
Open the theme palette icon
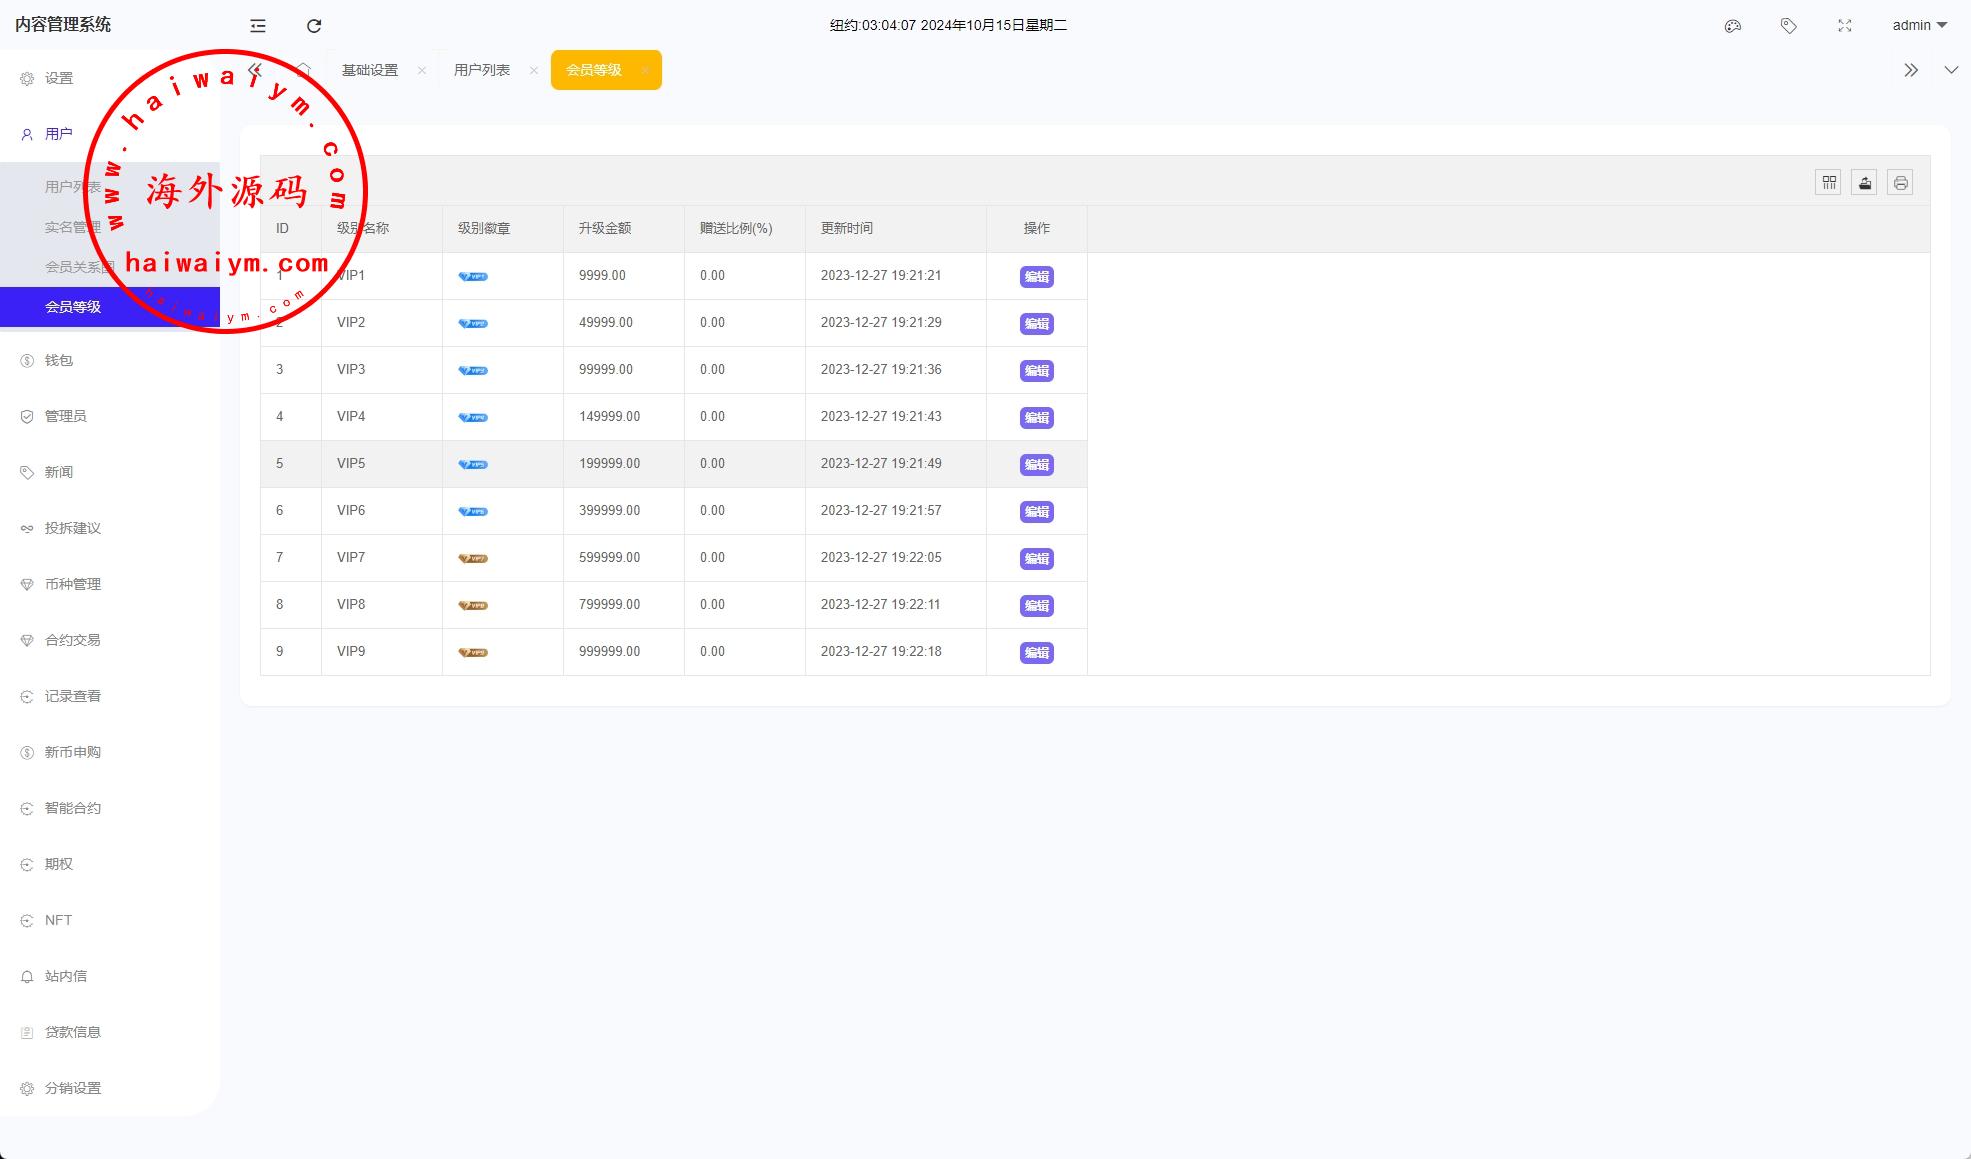pyautogui.click(x=1733, y=26)
